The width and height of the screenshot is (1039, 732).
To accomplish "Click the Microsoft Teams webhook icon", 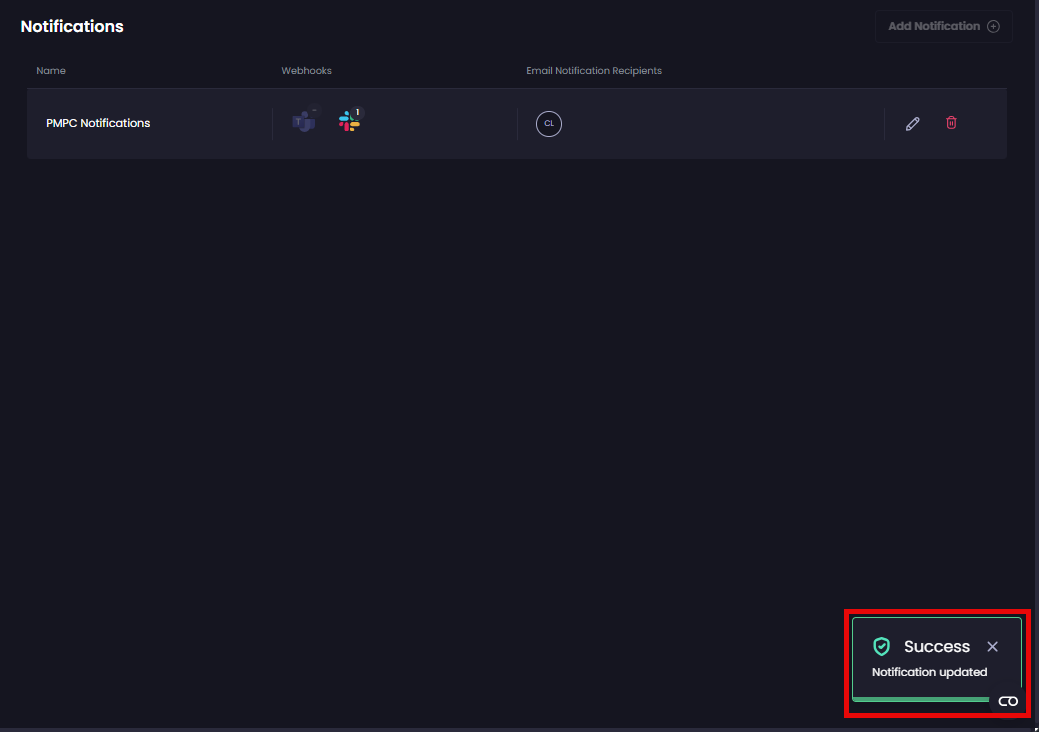I will click(x=303, y=123).
